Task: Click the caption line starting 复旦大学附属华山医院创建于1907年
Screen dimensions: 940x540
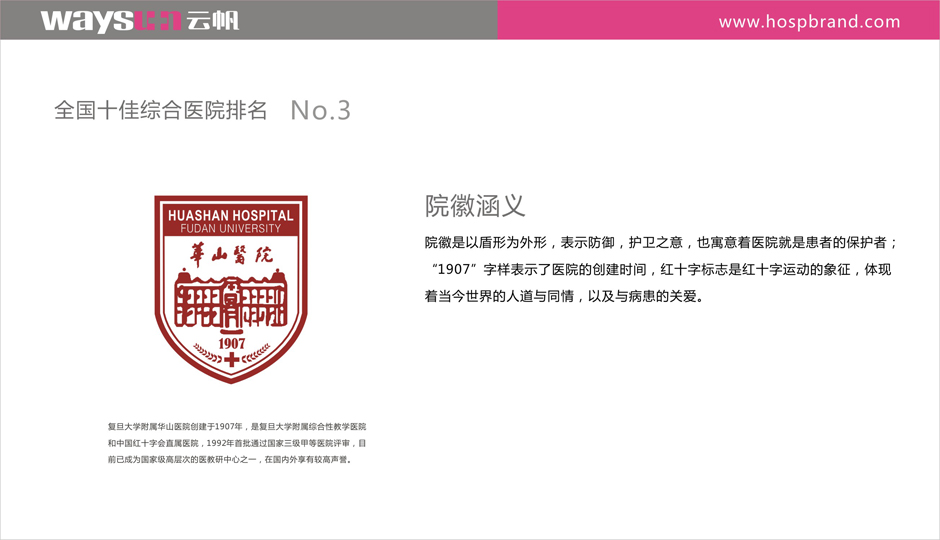Action: 237,427
